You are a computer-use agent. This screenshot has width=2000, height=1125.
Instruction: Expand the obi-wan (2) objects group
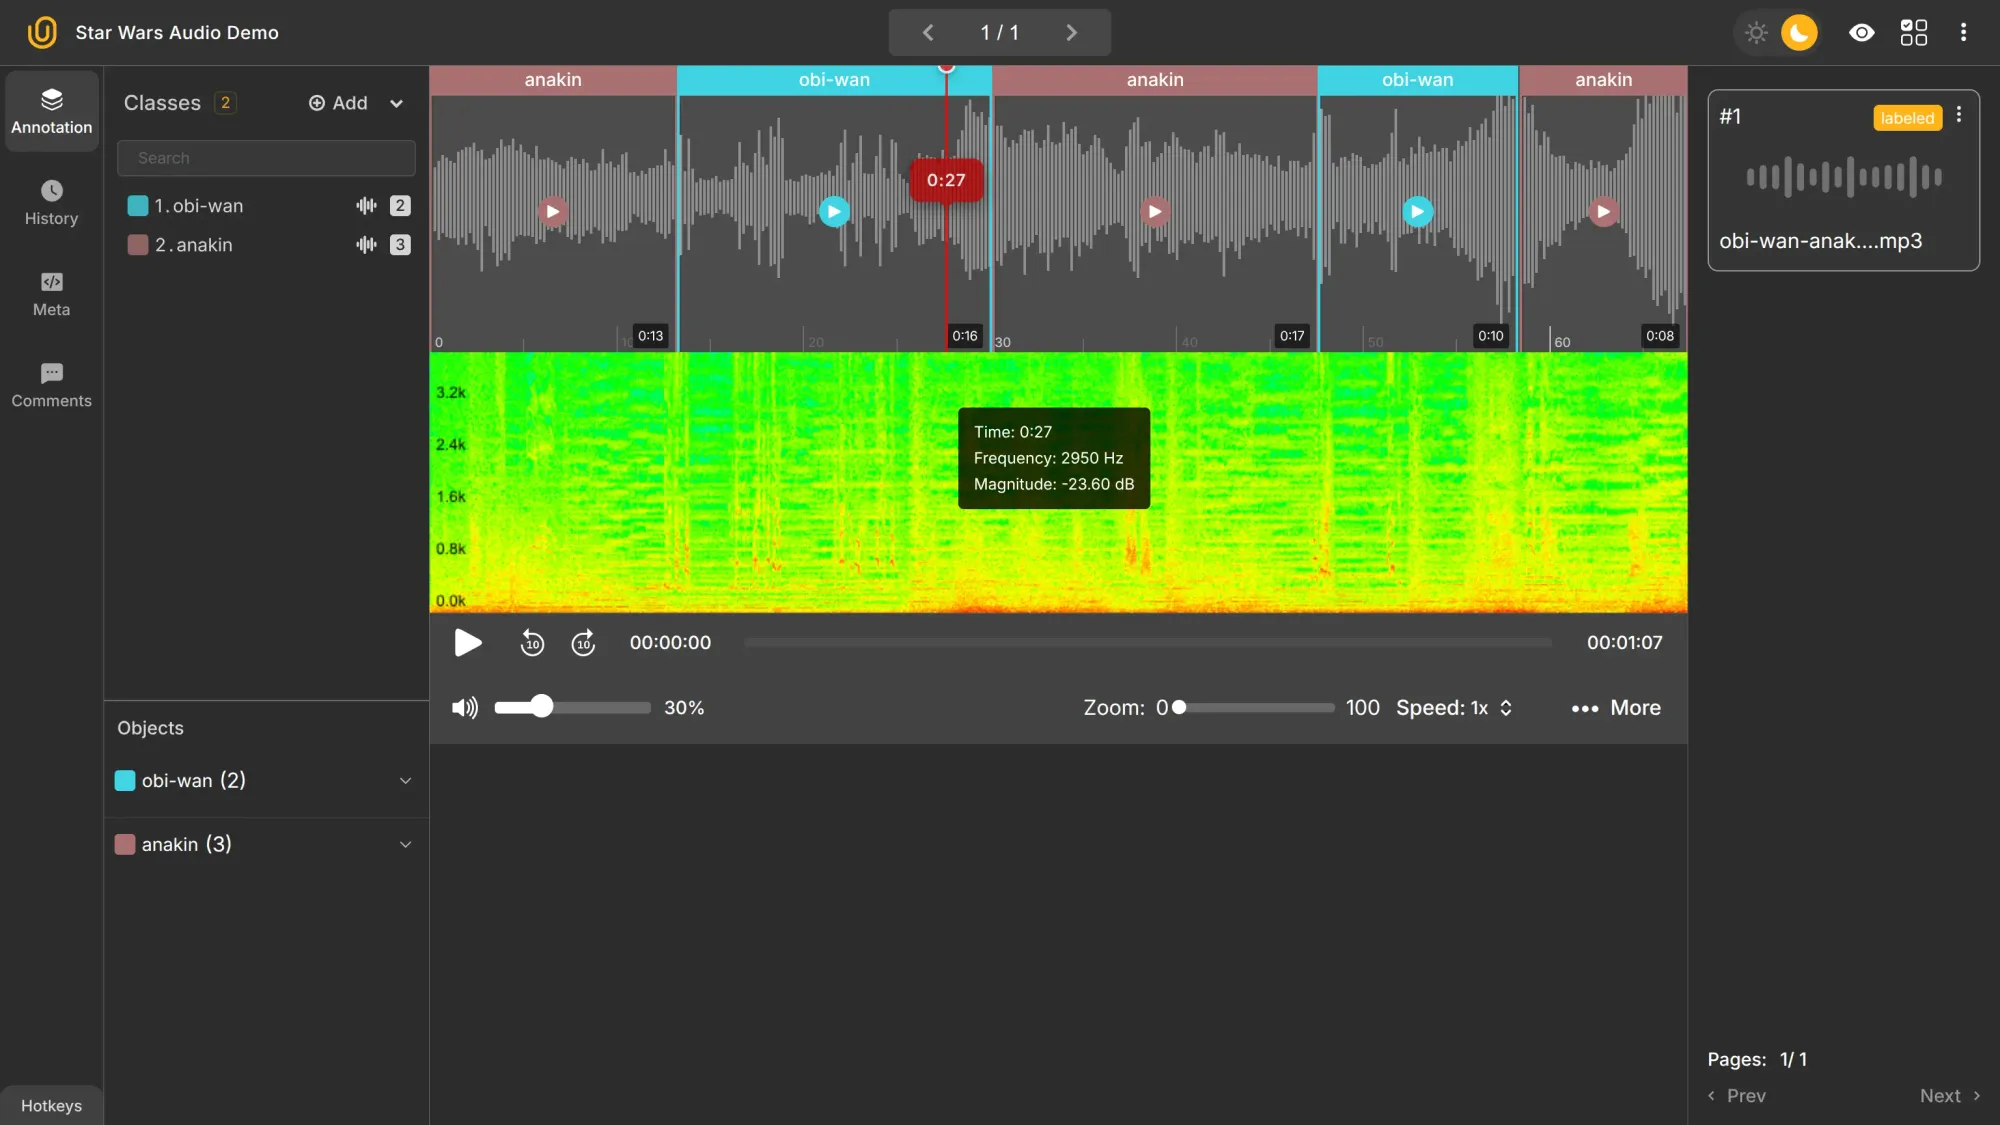click(405, 781)
